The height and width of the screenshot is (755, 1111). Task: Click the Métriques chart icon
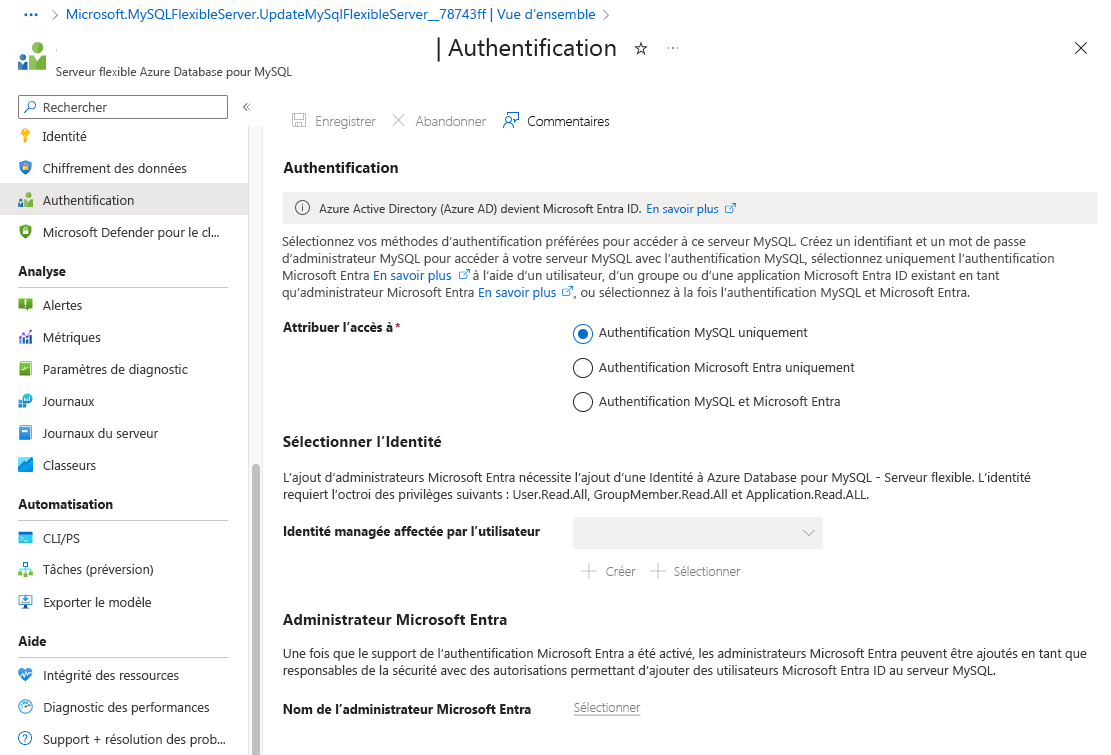(26, 337)
